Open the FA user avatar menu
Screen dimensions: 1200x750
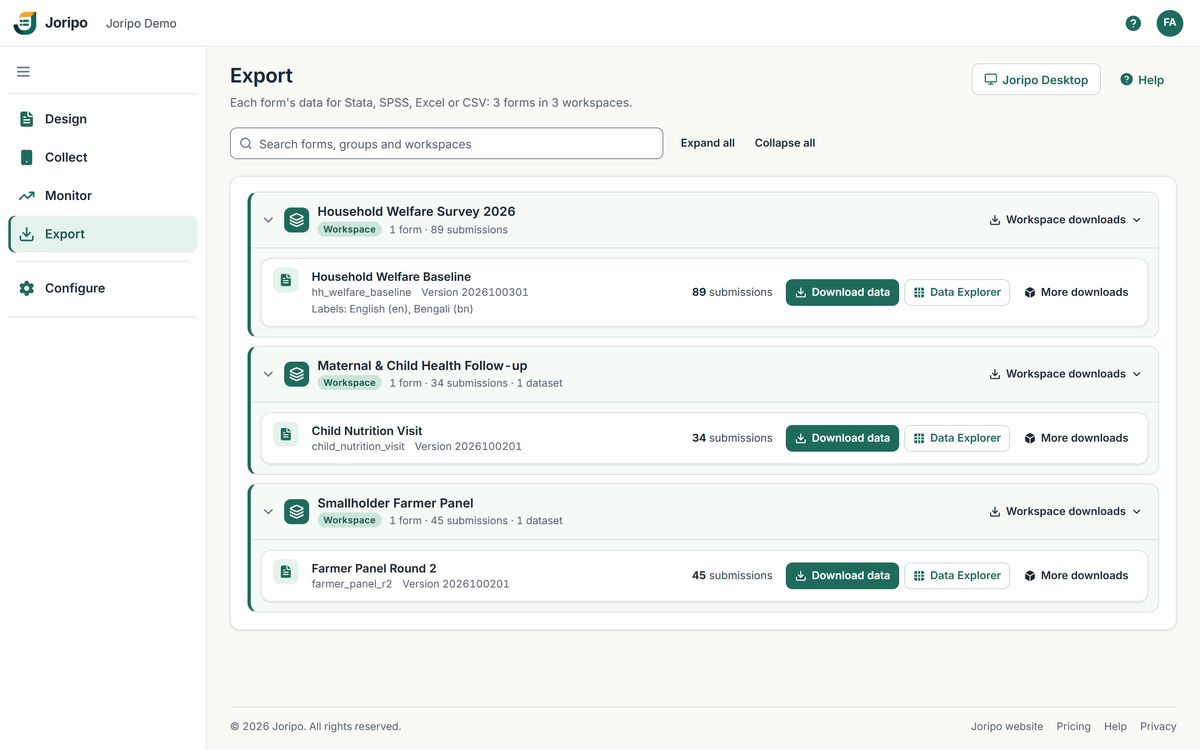click(1170, 23)
